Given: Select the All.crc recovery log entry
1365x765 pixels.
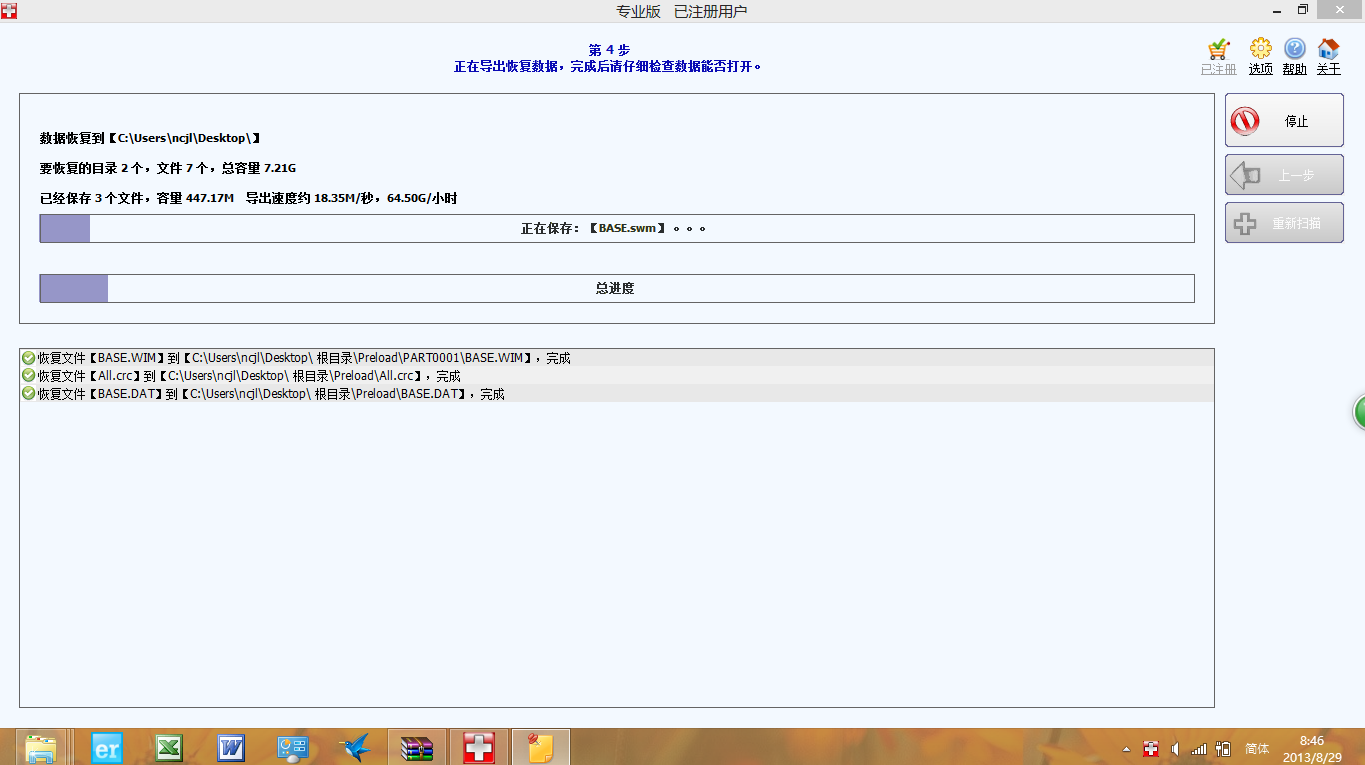Looking at the screenshot, I should 249,376.
